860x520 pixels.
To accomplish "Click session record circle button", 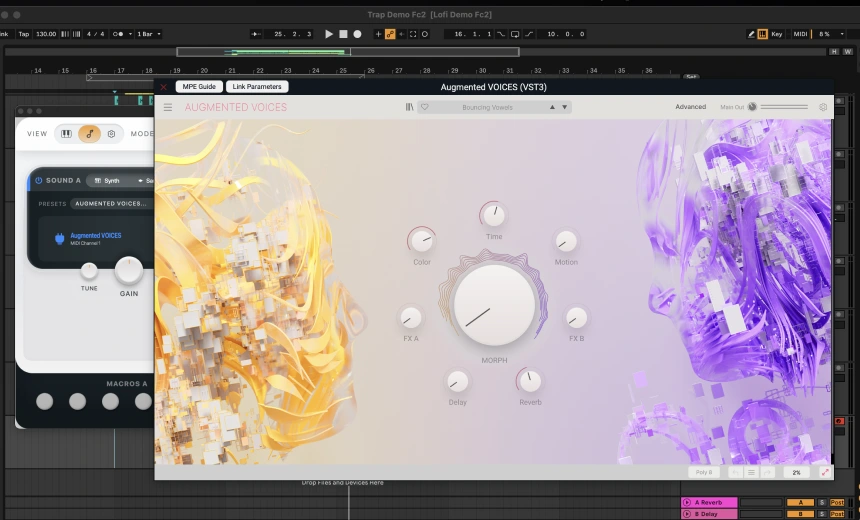I will (x=425, y=34).
